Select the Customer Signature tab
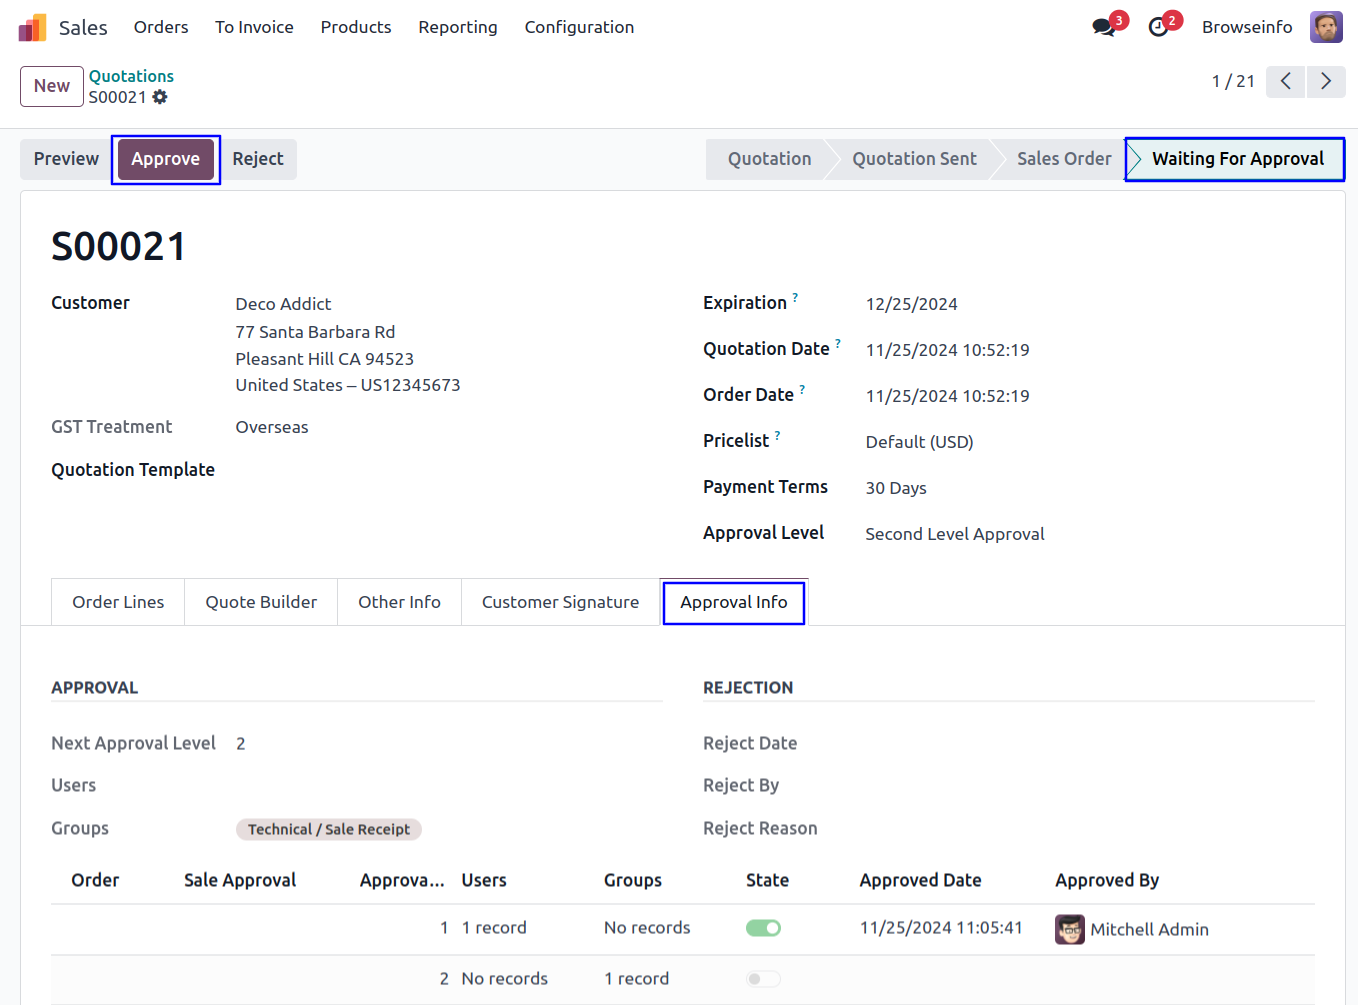The width and height of the screenshot is (1358, 1005). tap(560, 602)
